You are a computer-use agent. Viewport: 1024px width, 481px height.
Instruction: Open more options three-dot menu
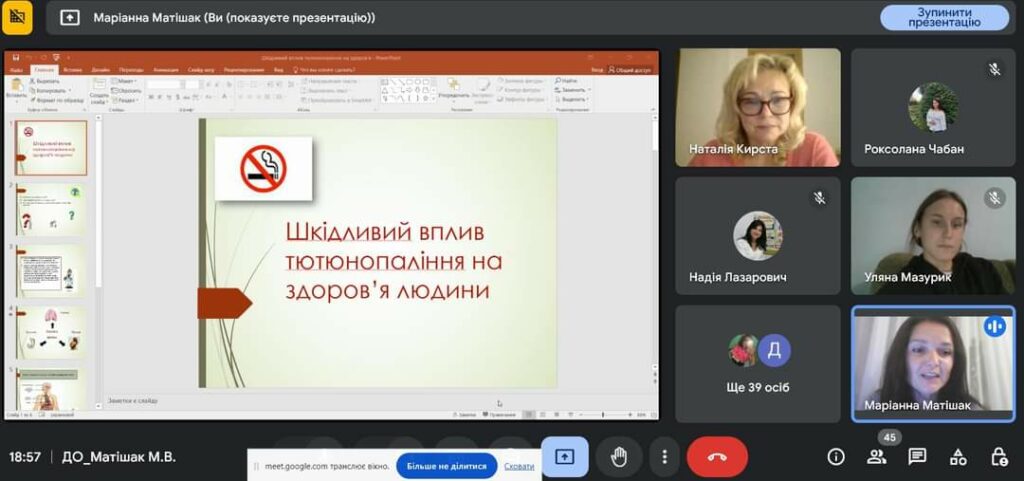pos(664,456)
